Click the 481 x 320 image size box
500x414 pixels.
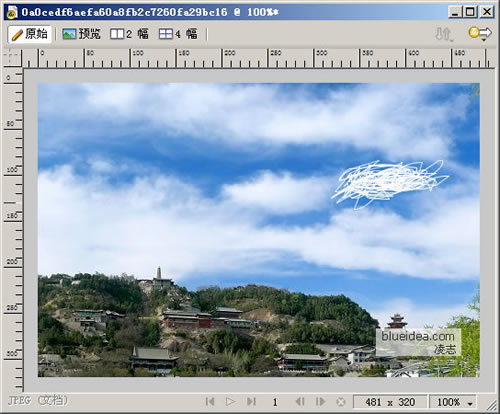pyautogui.click(x=390, y=402)
